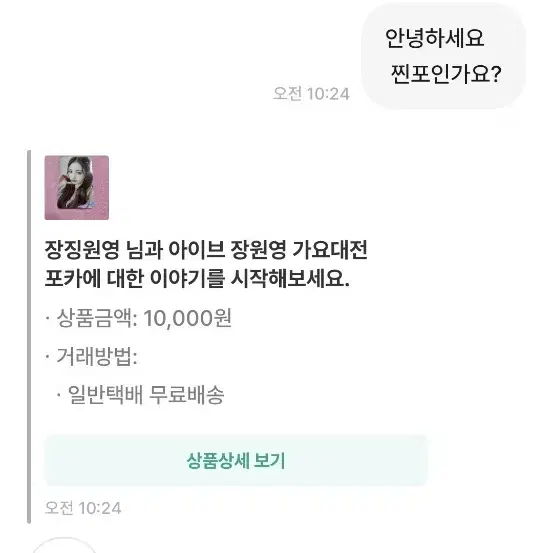The width and height of the screenshot is (553, 553).
Task: Open the 상품상세 보기 button
Action: click(x=236, y=461)
